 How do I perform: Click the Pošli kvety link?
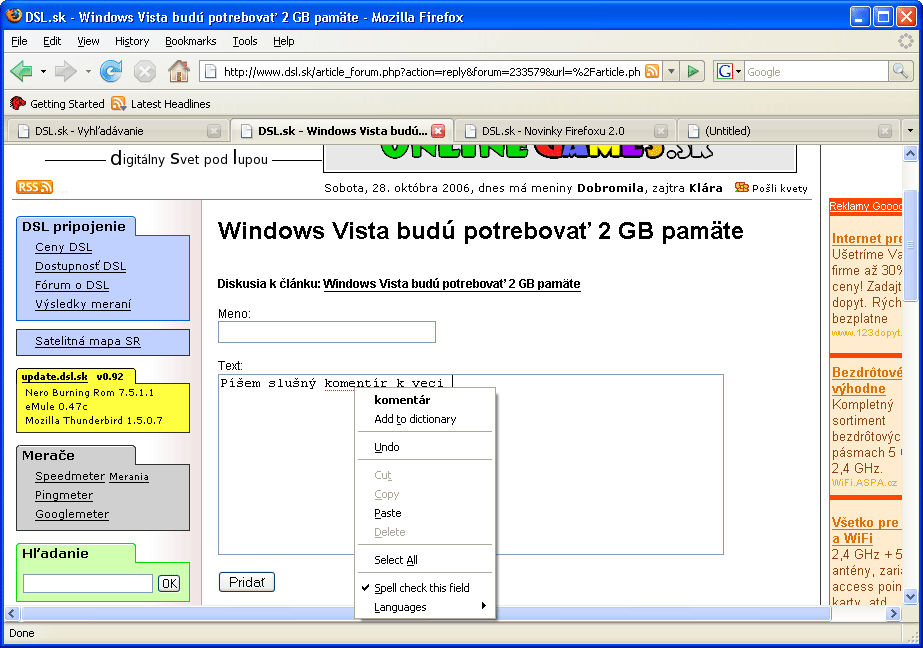tap(779, 188)
